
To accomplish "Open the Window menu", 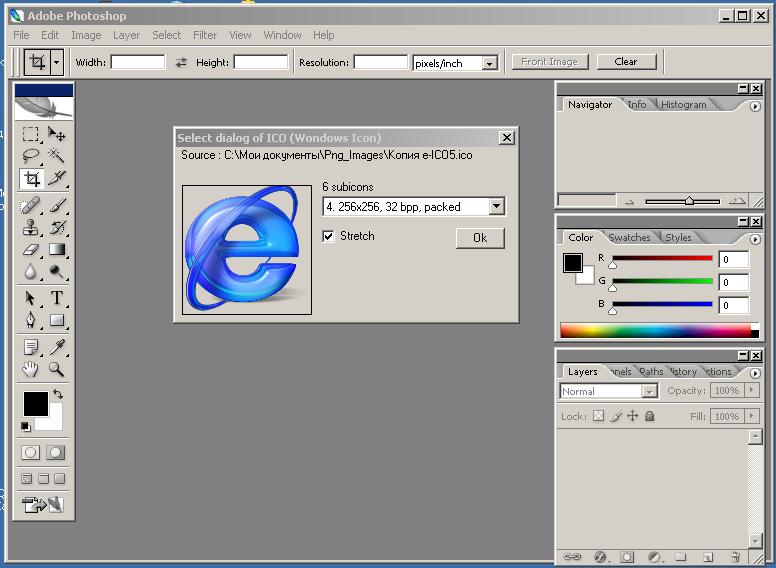I will click(x=282, y=35).
